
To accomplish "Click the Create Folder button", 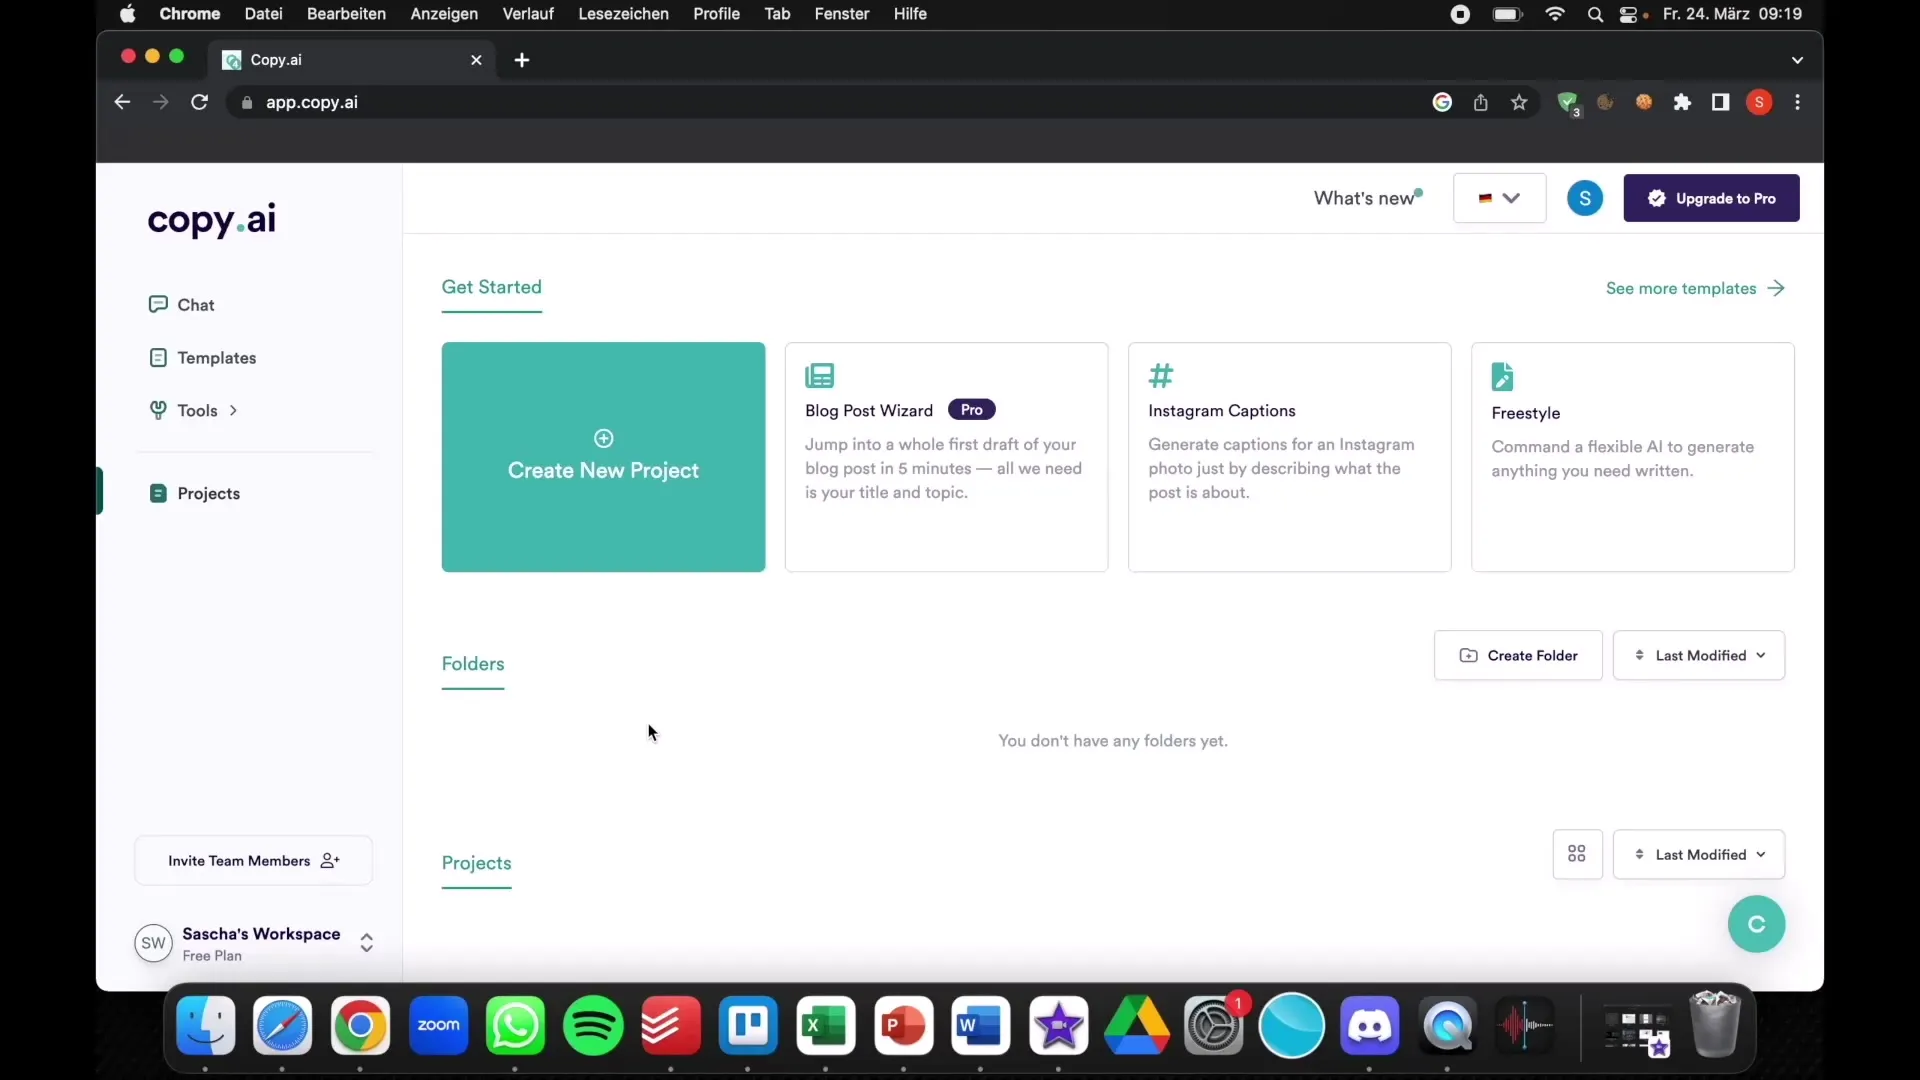I will (x=1518, y=655).
